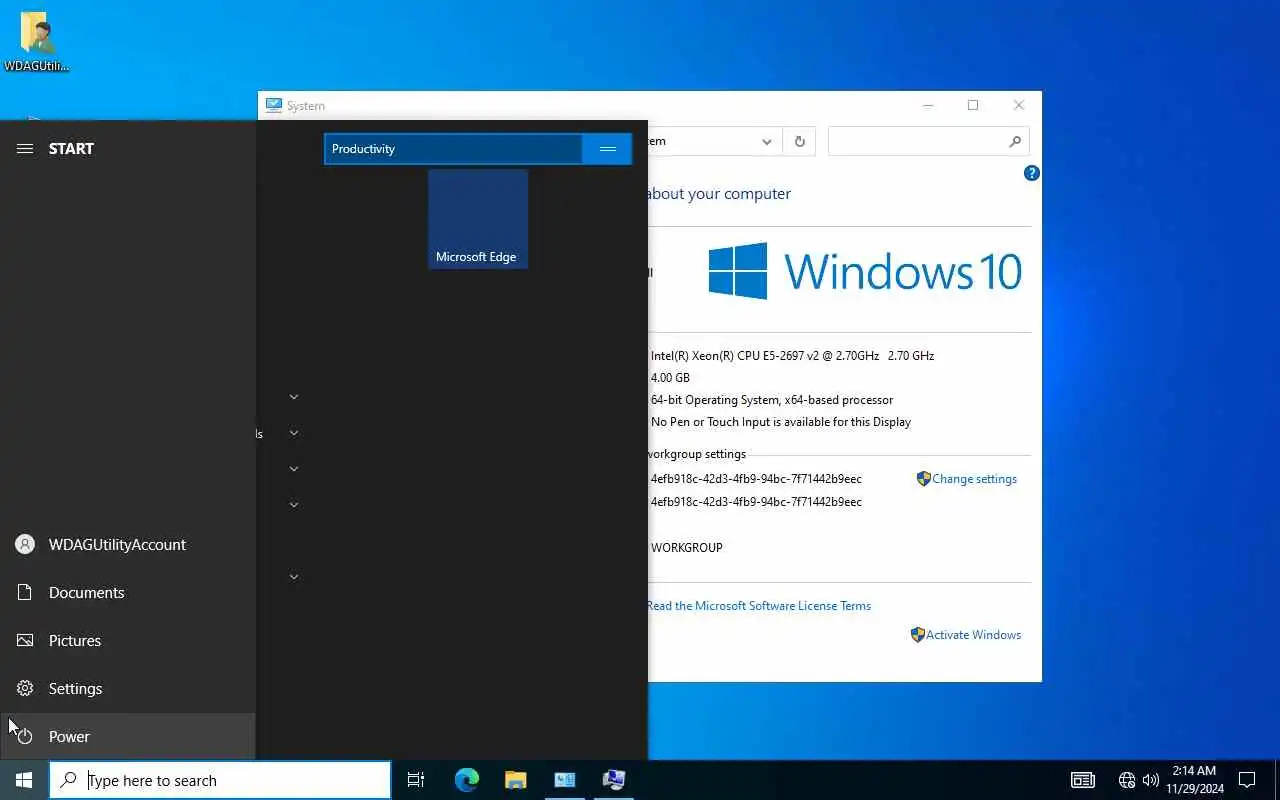This screenshot has height=800, width=1280.
Task: Click the Pictures icon in Start
Action: pyautogui.click(x=25, y=640)
